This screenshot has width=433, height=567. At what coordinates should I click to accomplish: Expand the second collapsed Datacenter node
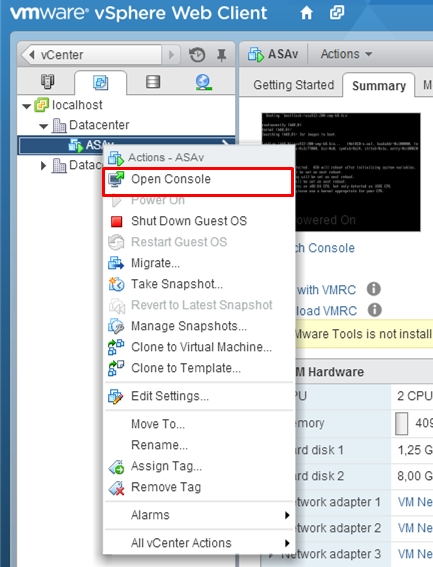click(x=43, y=166)
